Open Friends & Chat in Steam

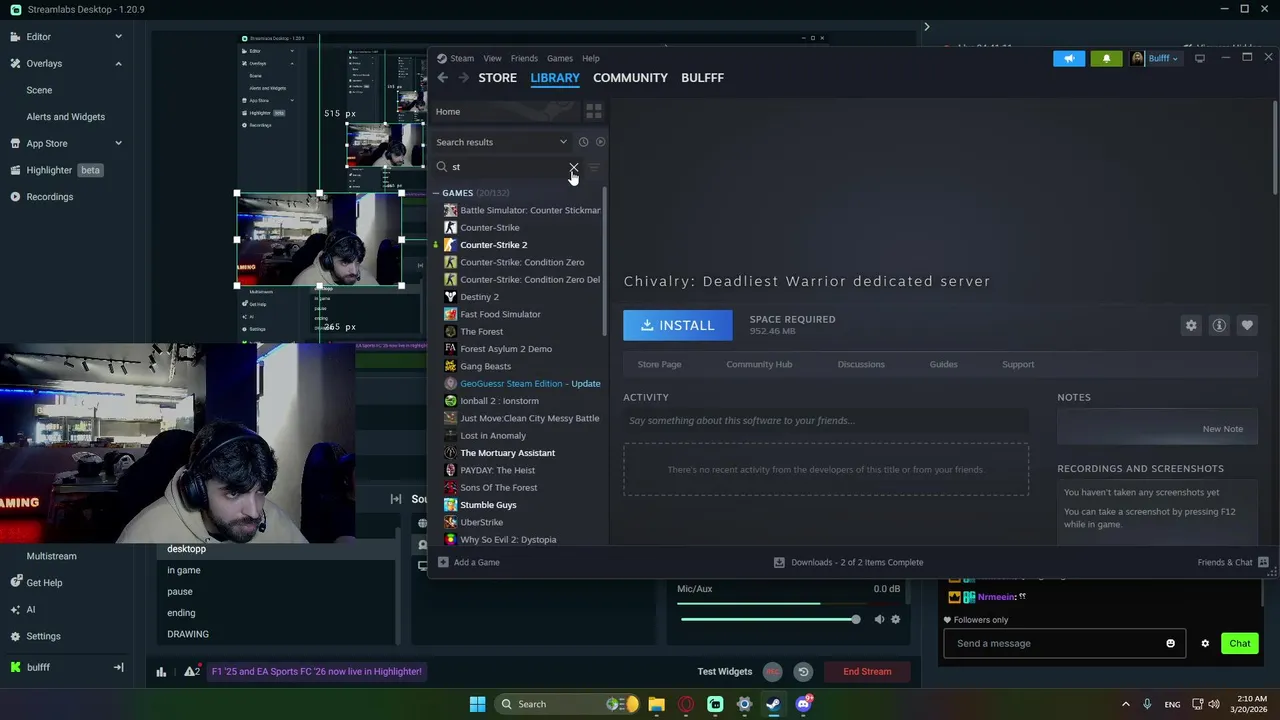1232,562
